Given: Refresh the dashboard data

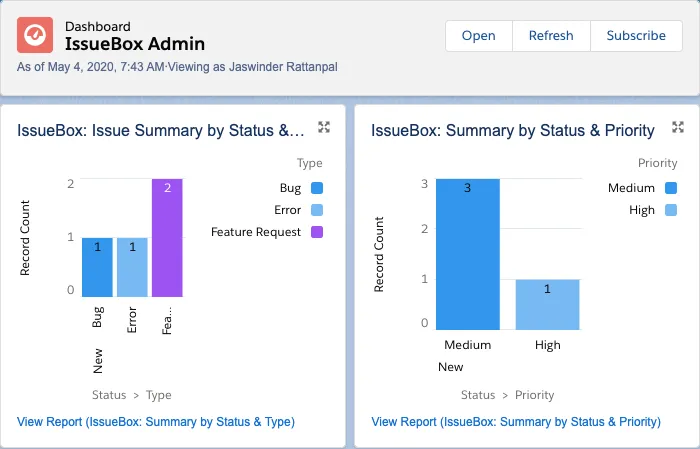Looking at the screenshot, I should pyautogui.click(x=551, y=36).
